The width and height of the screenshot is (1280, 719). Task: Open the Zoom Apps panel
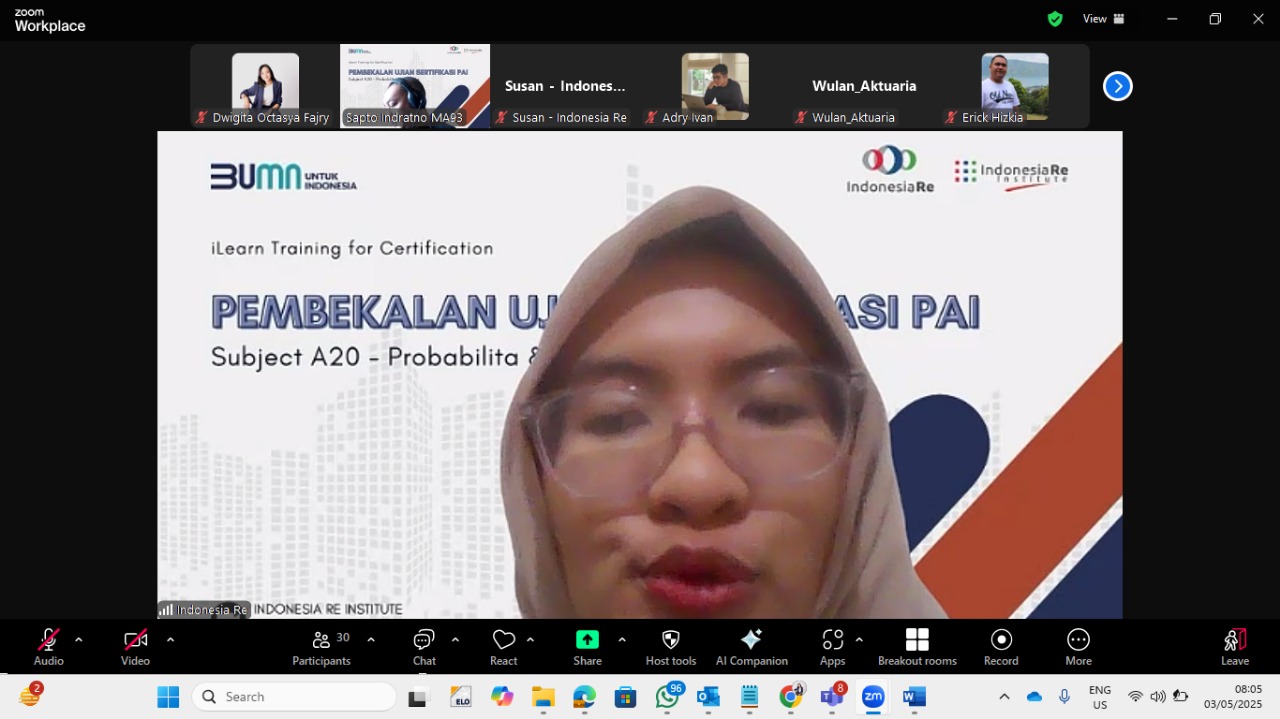click(x=832, y=647)
